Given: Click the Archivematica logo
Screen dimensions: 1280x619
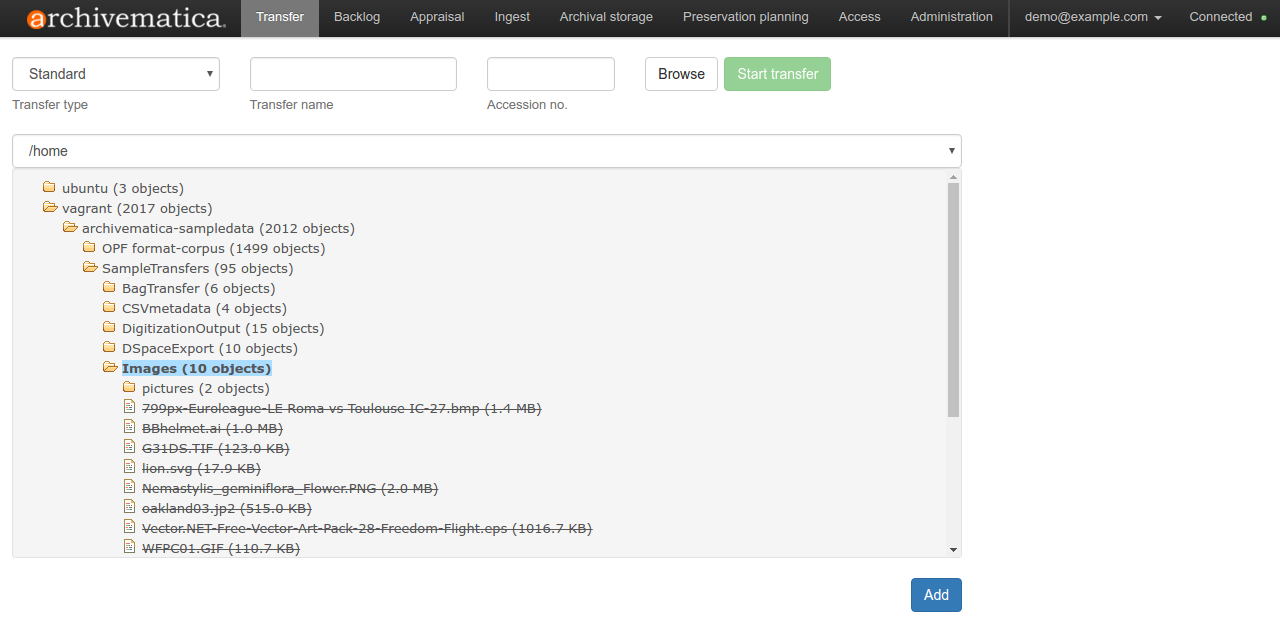Looking at the screenshot, I should click(x=125, y=18).
